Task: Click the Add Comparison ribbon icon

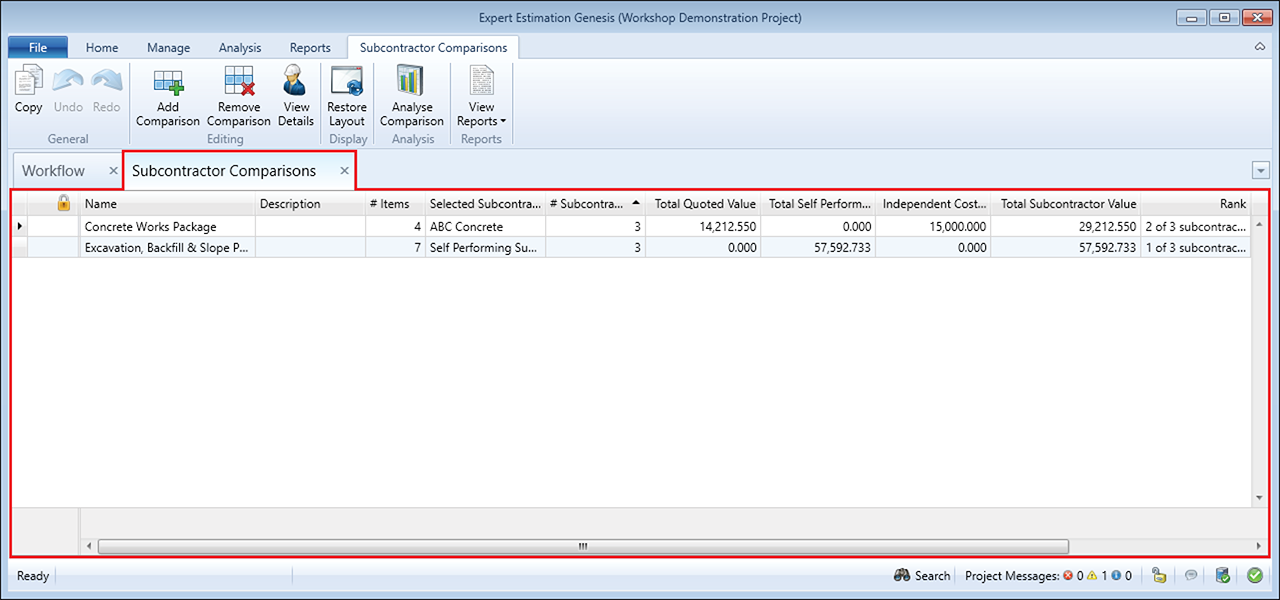Action: 167,82
